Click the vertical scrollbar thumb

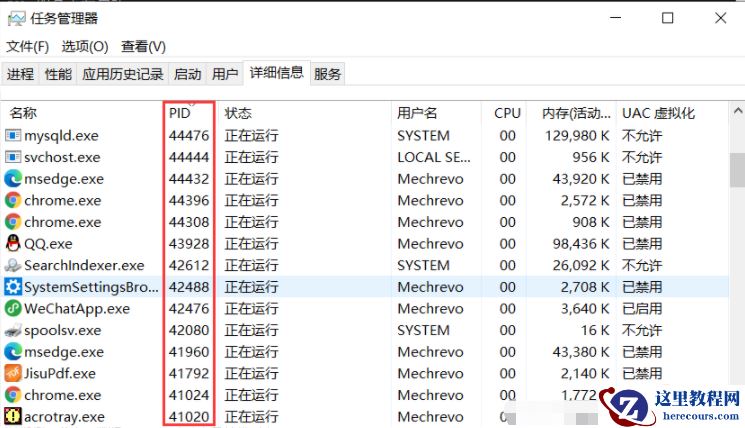point(737,170)
